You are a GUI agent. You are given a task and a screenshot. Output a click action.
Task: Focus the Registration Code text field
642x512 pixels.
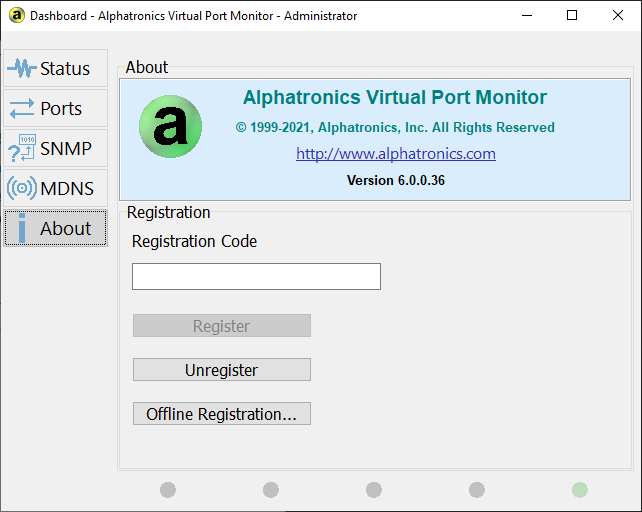tap(256, 277)
